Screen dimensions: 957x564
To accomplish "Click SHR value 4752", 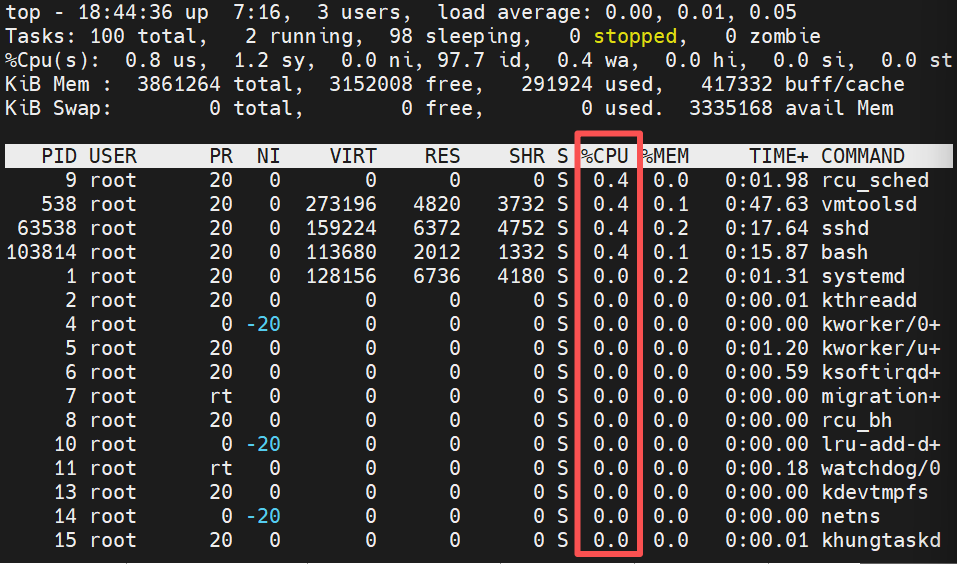I will (521, 228).
